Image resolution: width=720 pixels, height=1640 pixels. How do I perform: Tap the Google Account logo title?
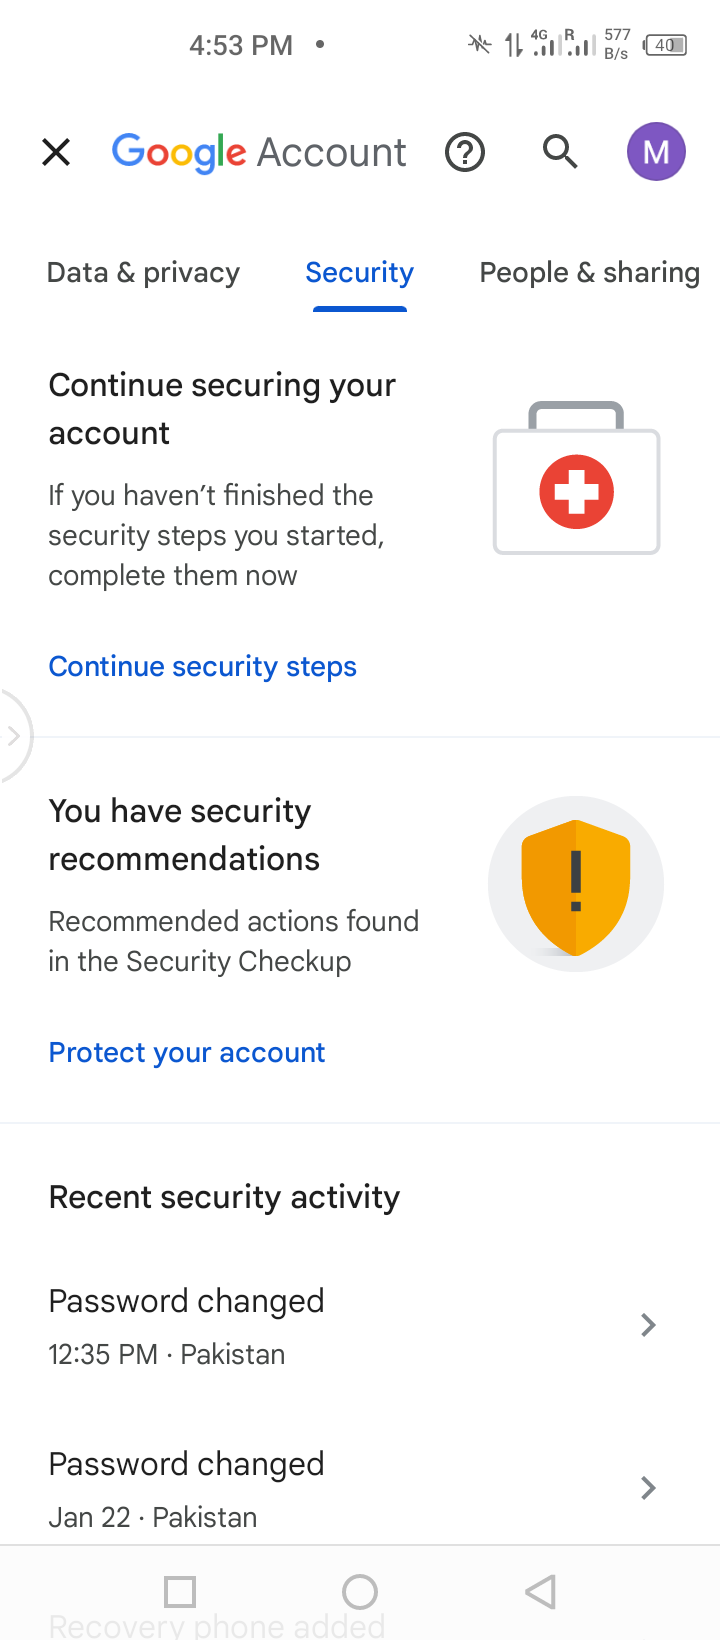click(x=259, y=152)
